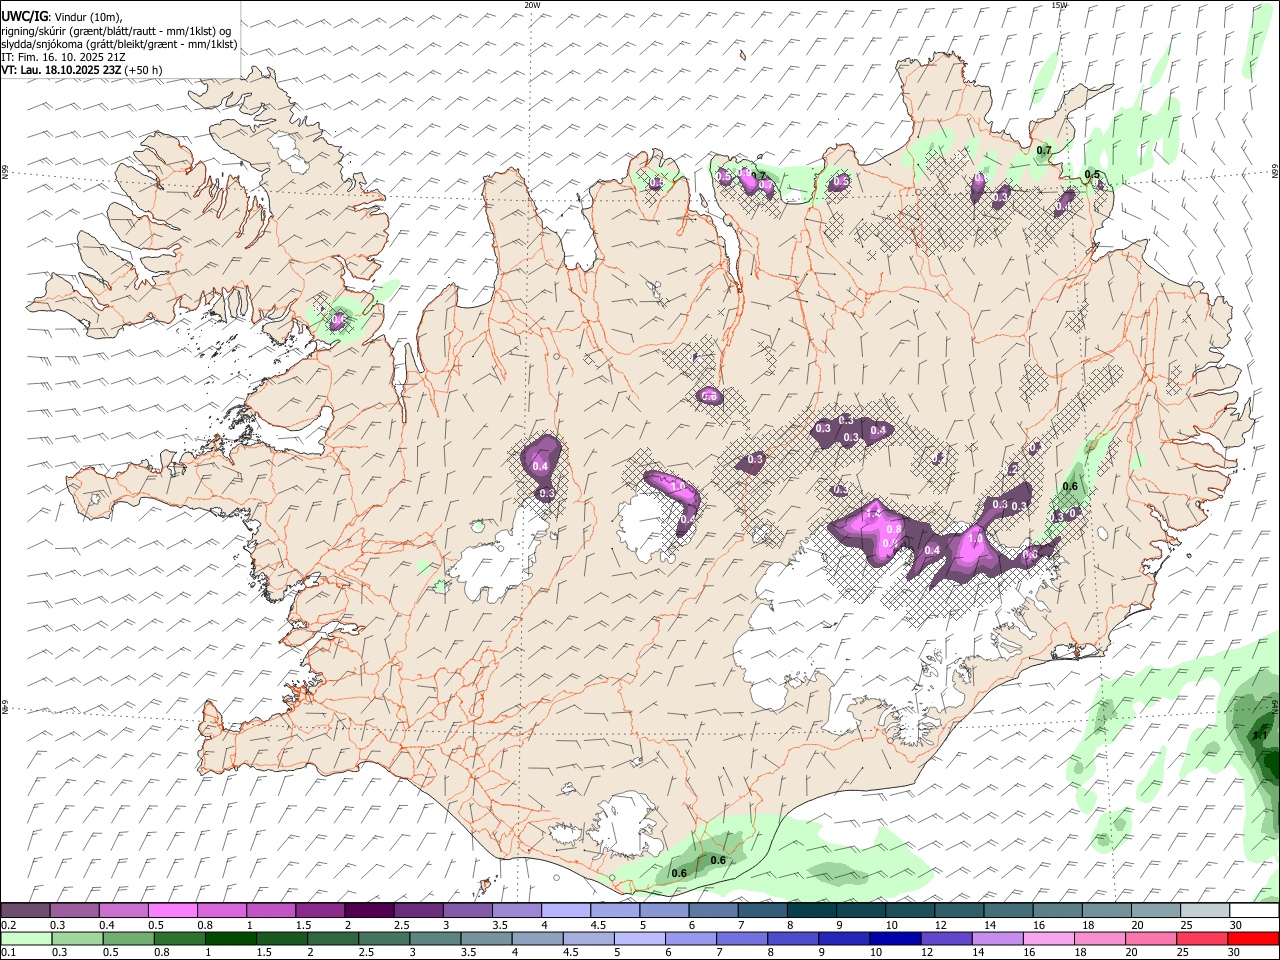Click the light pink 16 swatch, rain scale
Viewport: 1280px width, 960px height.
[1047, 938]
